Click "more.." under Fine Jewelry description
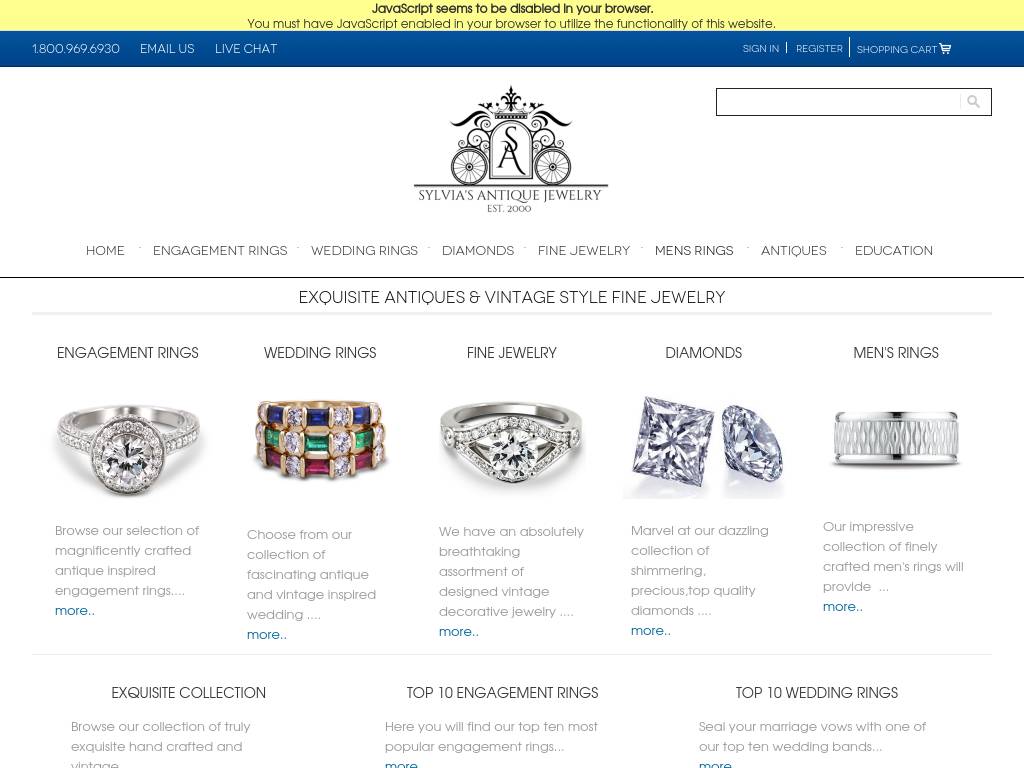This screenshot has width=1024, height=768. pyautogui.click(x=458, y=632)
